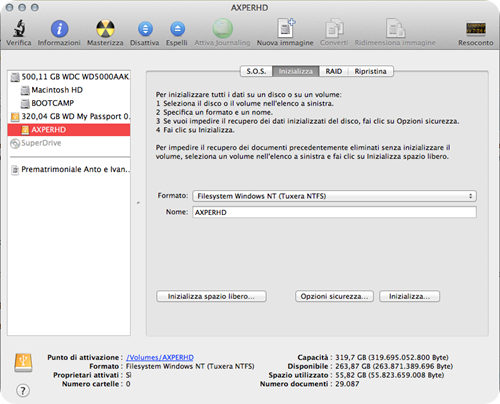Open Opzioni sicurezza settings
Screen dimensions: 500x404
[x=334, y=296]
